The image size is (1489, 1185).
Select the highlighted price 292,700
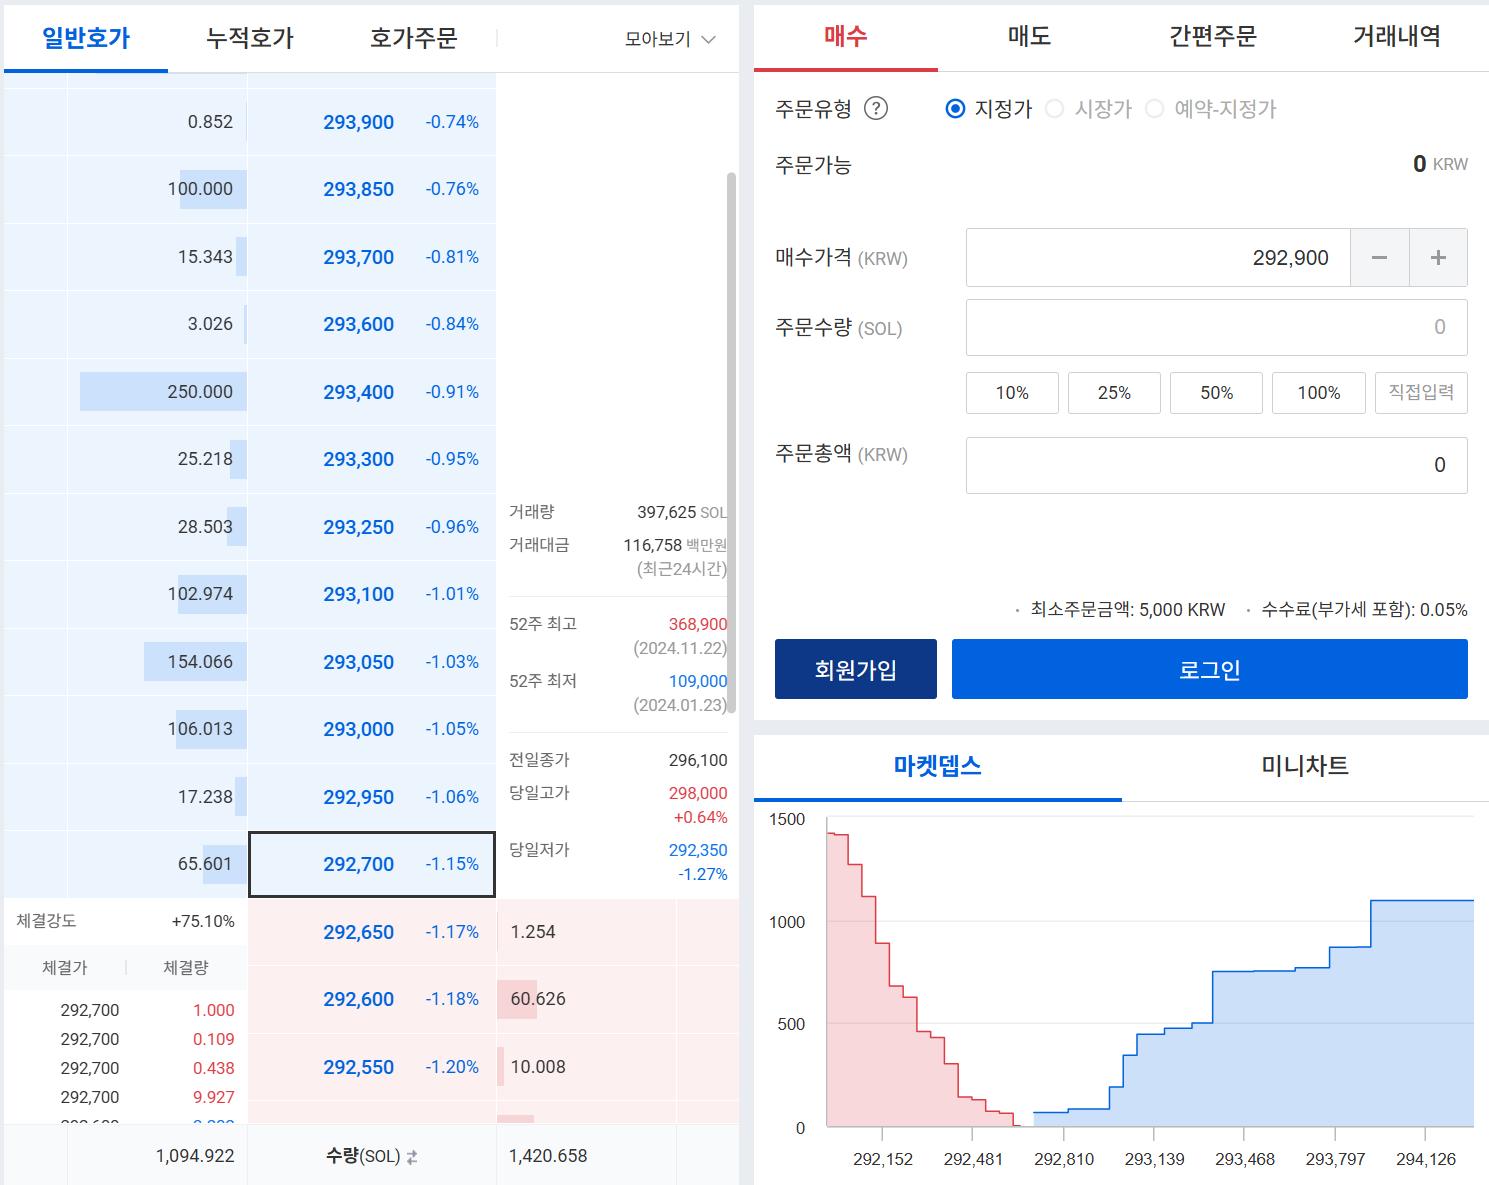pos(372,864)
